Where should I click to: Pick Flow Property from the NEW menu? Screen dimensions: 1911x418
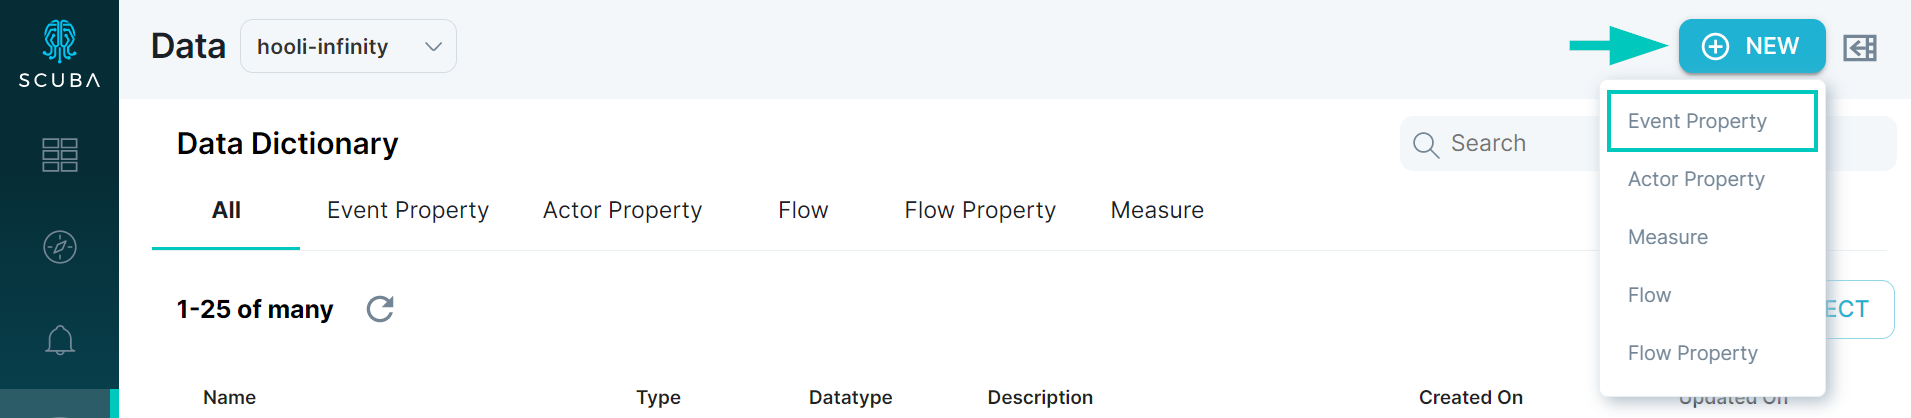(x=1692, y=353)
